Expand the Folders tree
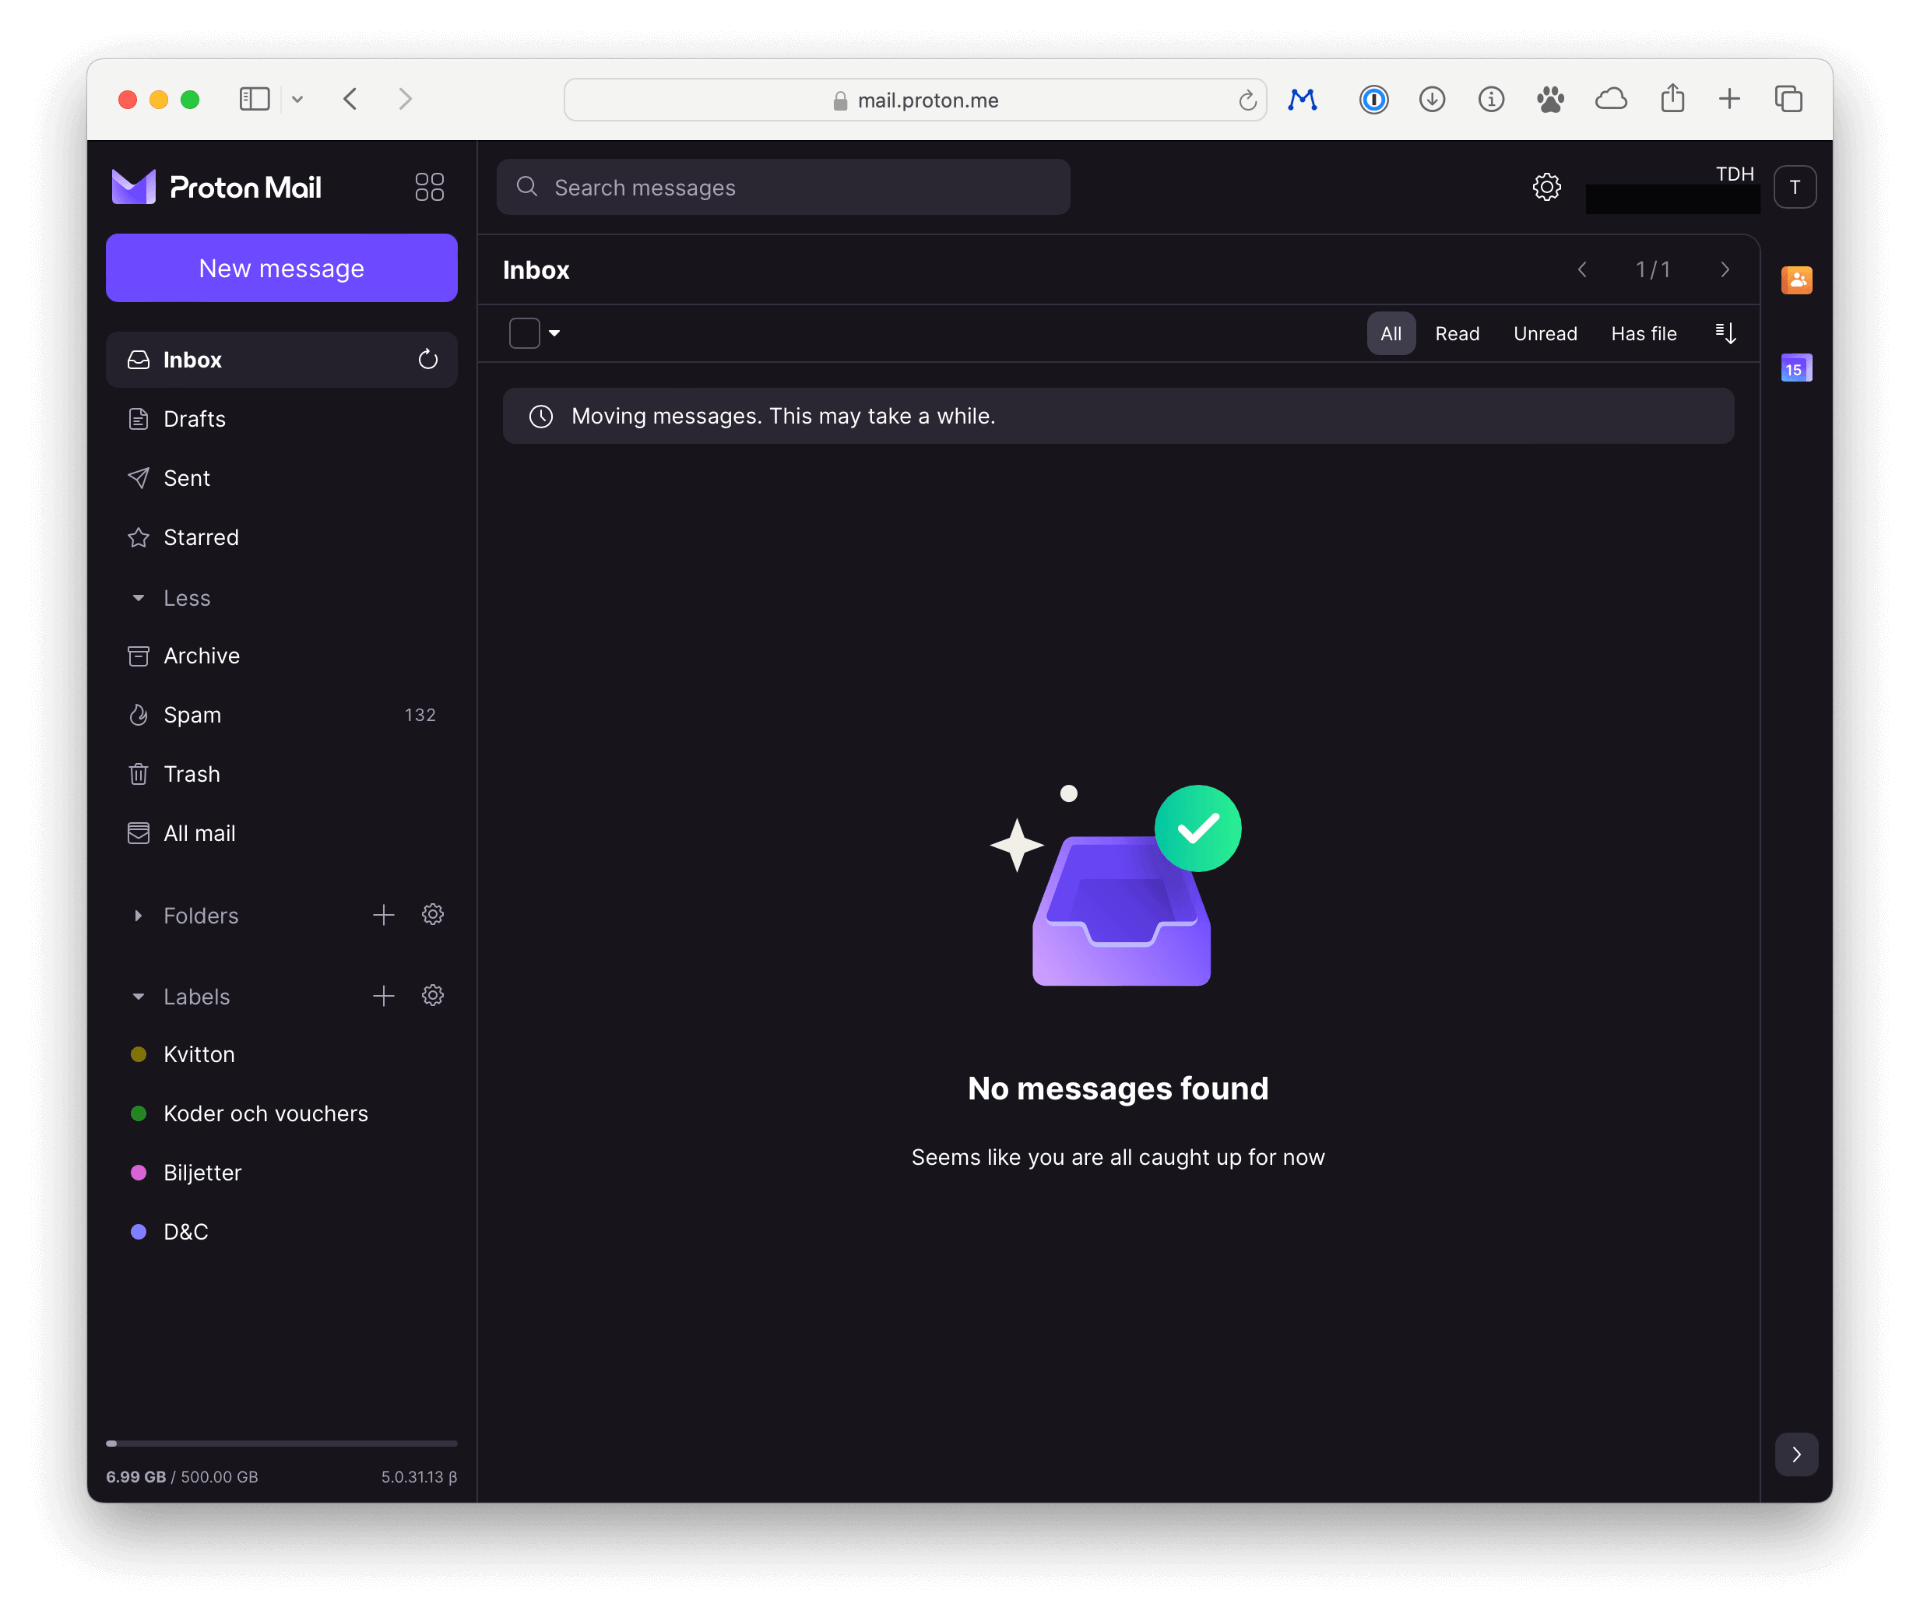 pyautogui.click(x=138, y=916)
